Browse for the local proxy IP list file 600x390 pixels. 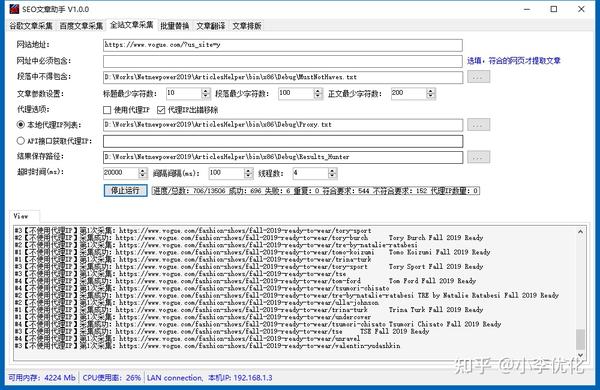pyautogui.click(x=478, y=125)
